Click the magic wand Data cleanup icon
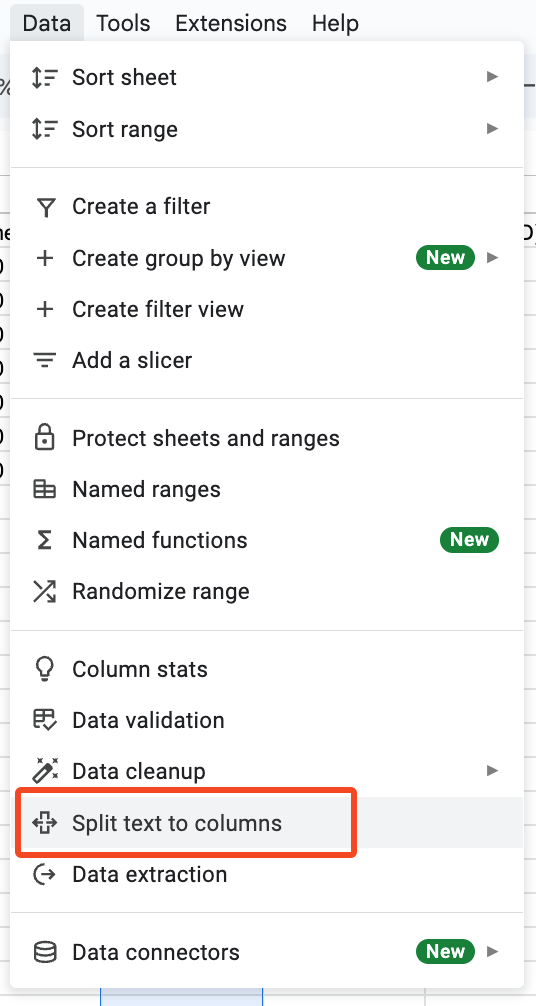The height and width of the screenshot is (1006, 536). pyautogui.click(x=45, y=771)
